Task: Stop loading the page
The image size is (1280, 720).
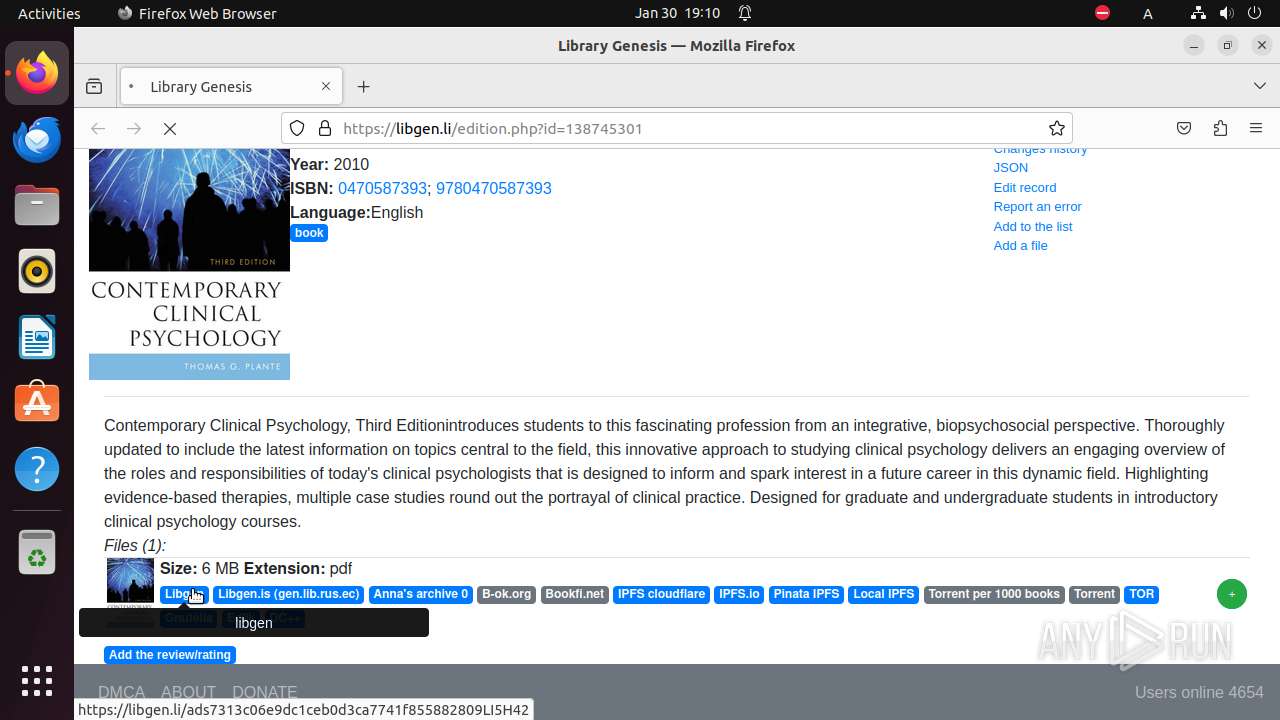Action: pyautogui.click(x=170, y=128)
